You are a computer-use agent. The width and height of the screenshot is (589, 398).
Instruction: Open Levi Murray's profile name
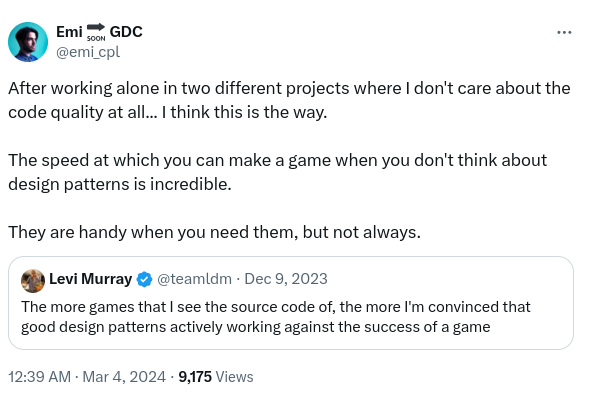pyautogui.click(x=91, y=279)
